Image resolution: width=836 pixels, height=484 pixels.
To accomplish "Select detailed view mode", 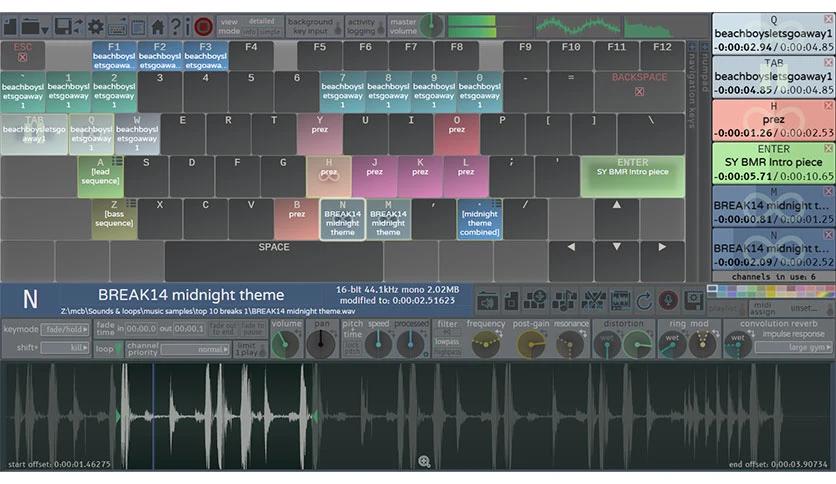I will tap(261, 21).
